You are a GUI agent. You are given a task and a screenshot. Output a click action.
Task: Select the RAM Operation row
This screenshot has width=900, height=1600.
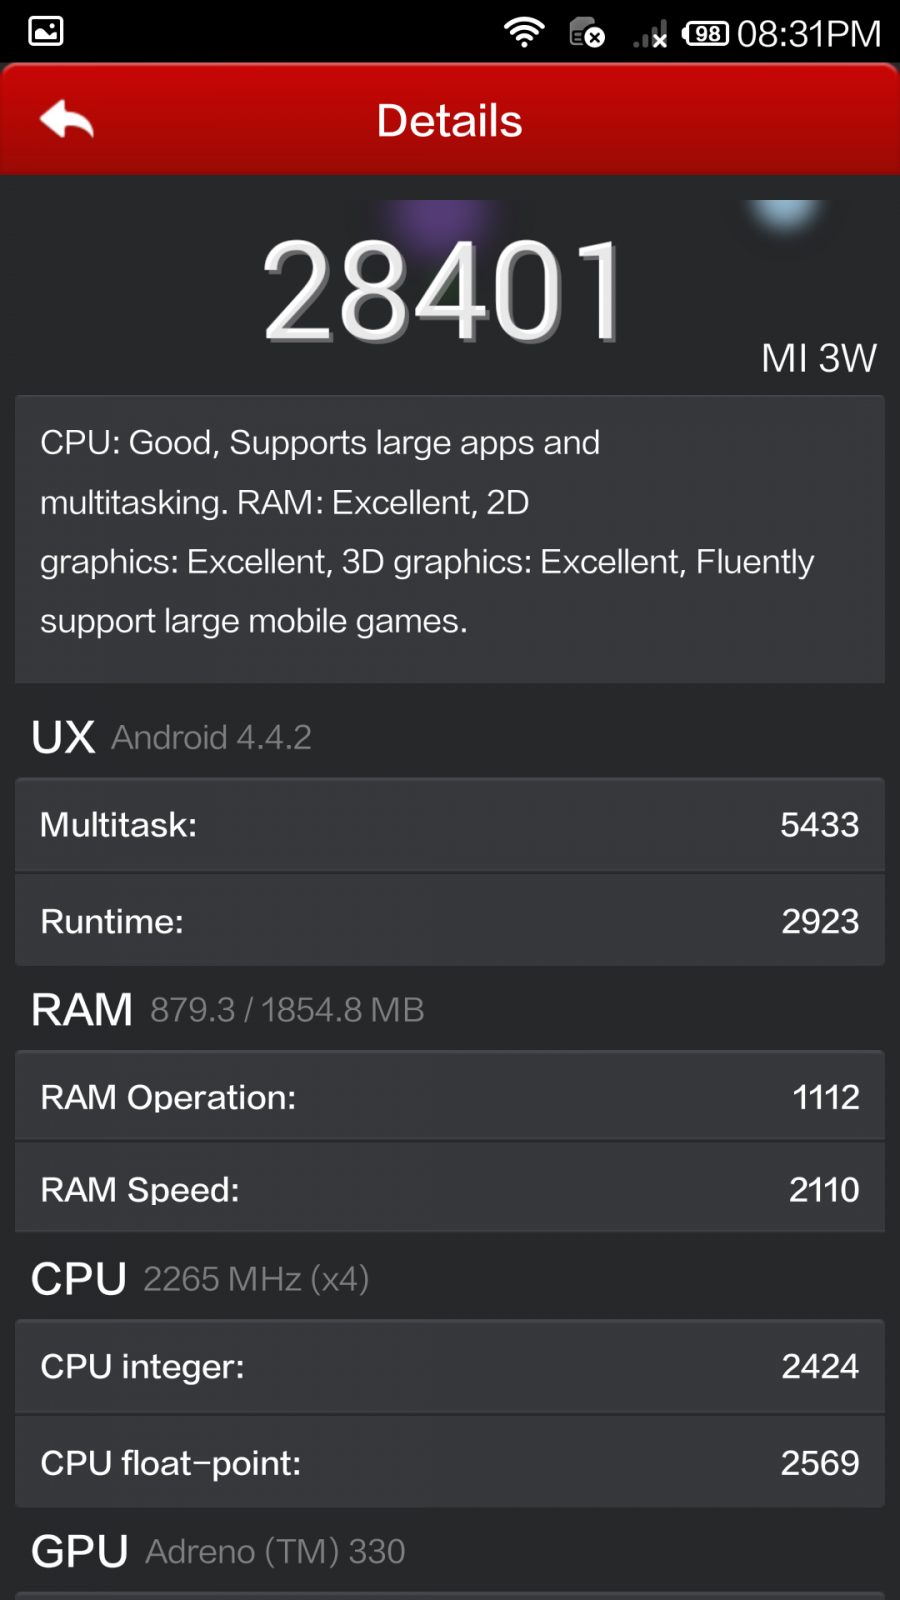click(x=449, y=1097)
